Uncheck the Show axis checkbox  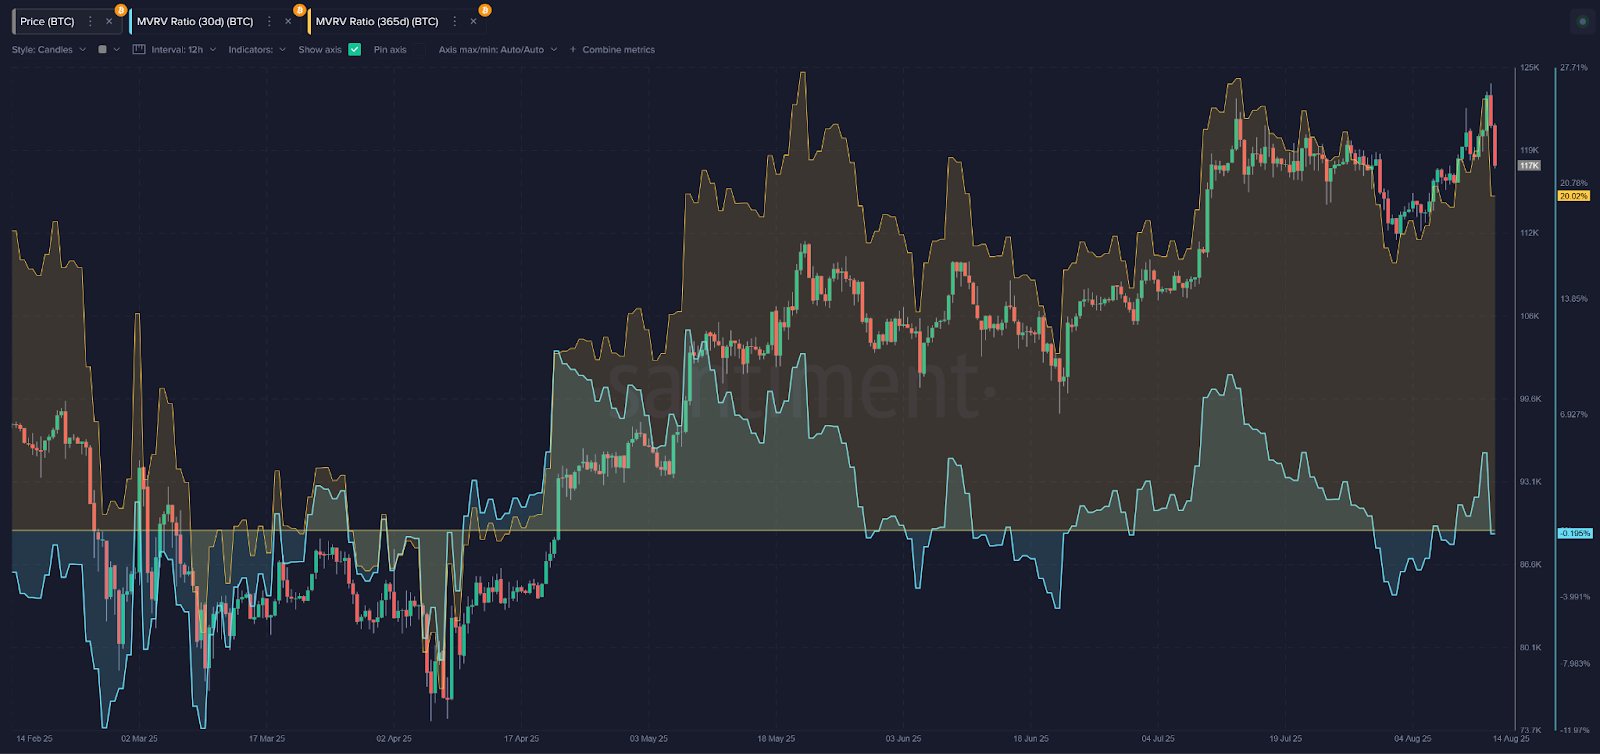pyautogui.click(x=354, y=49)
